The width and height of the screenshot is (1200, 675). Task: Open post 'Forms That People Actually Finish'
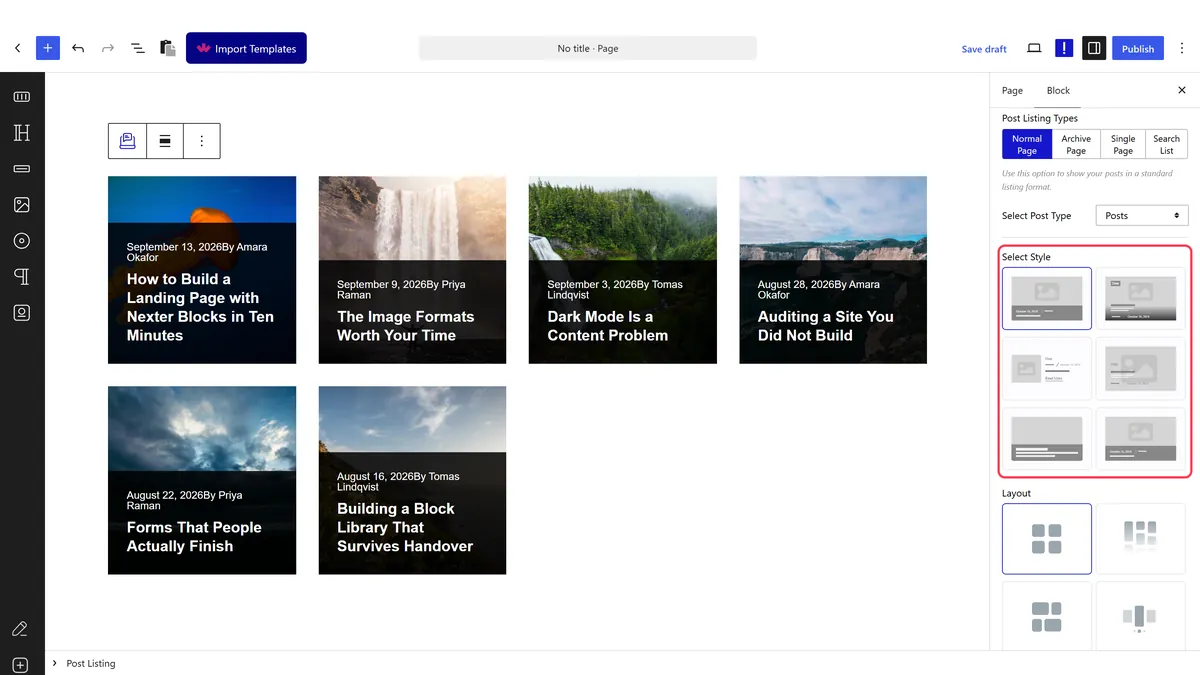click(x=194, y=537)
